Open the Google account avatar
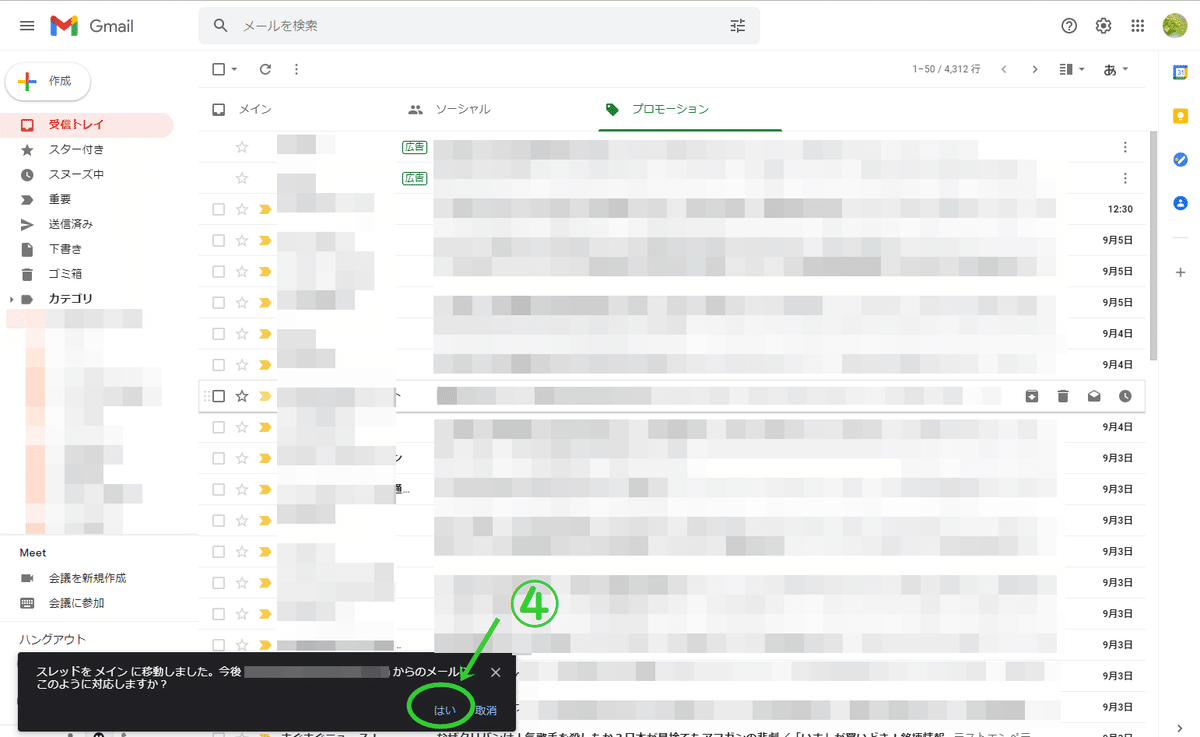This screenshot has width=1200, height=737. pyautogui.click(x=1175, y=26)
